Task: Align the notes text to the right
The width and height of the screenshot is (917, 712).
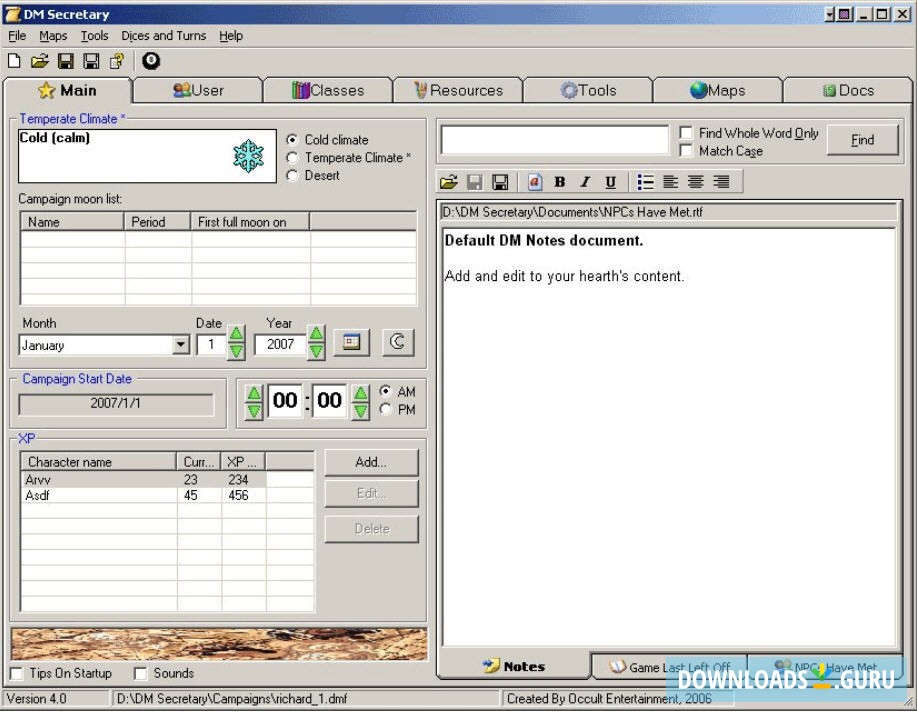Action: point(722,182)
